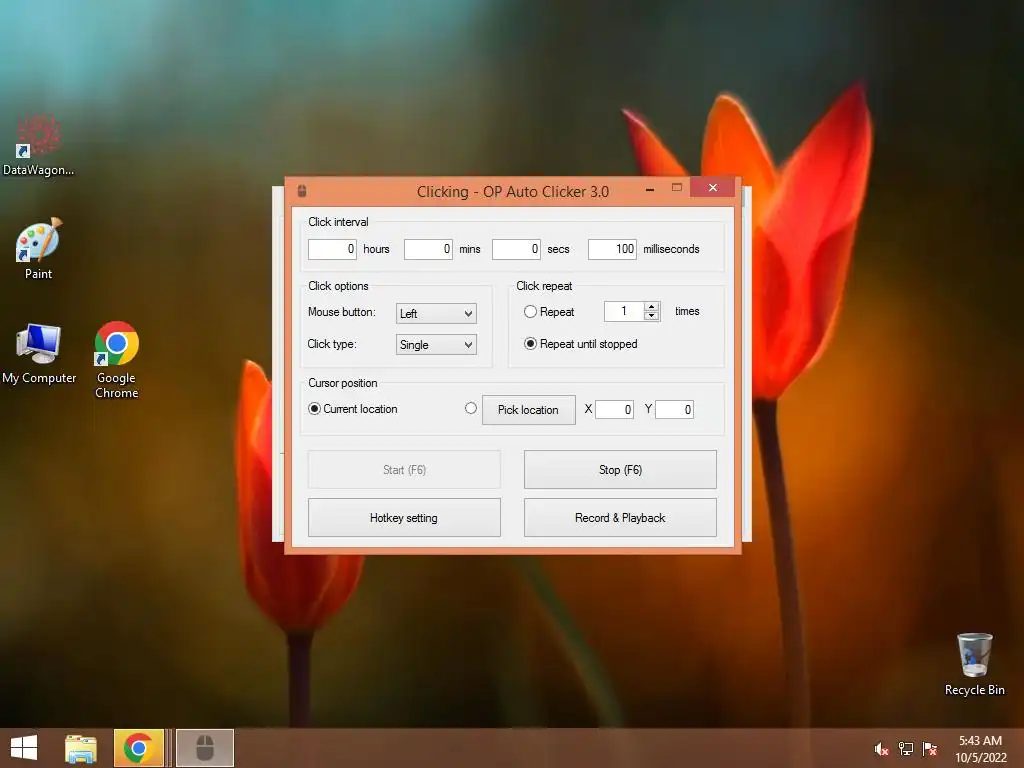The width and height of the screenshot is (1024, 768).
Task: Open the Paint desktop icon
Action: pyautogui.click(x=39, y=249)
